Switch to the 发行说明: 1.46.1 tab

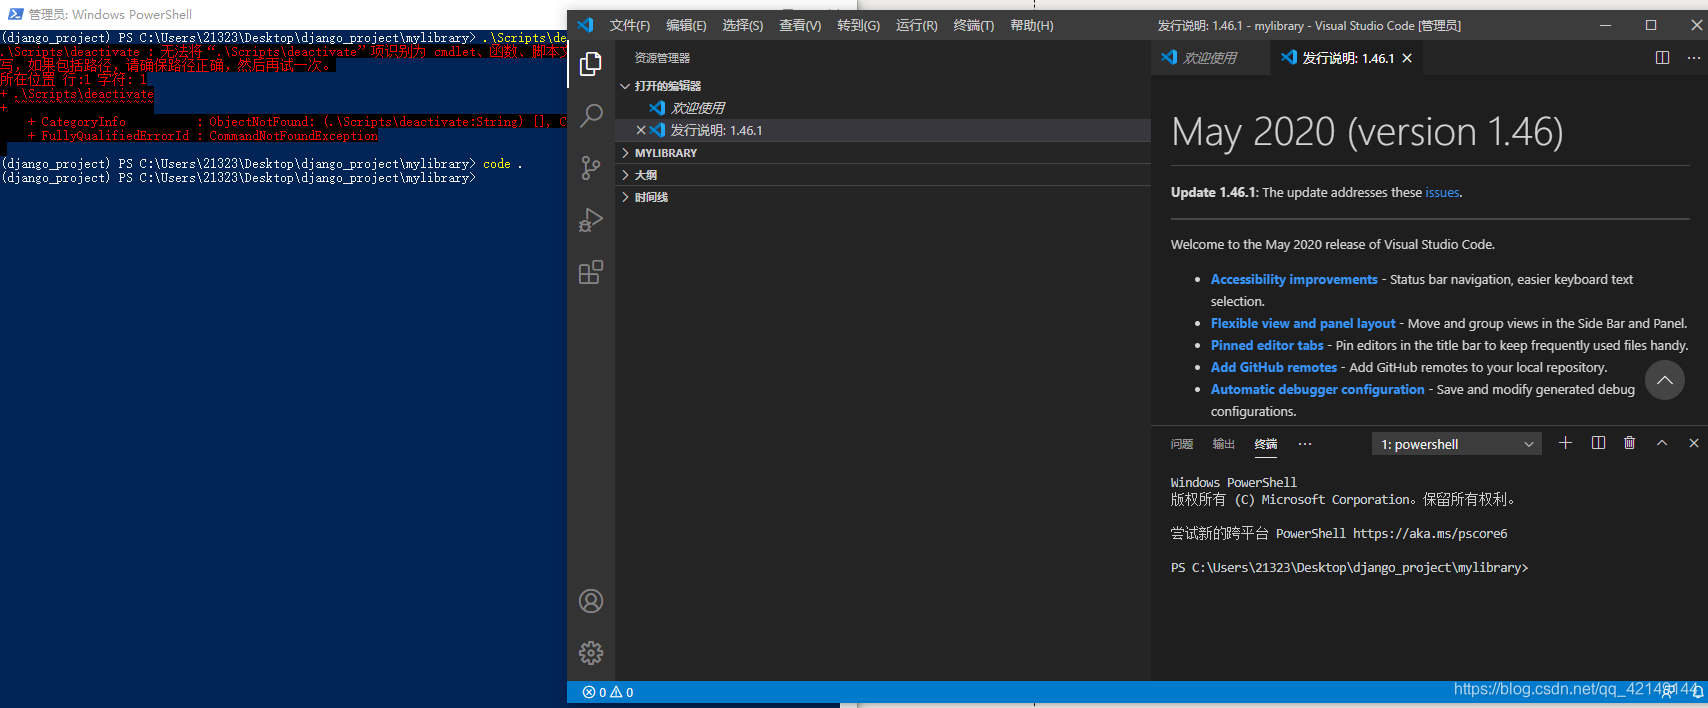[x=1345, y=58]
